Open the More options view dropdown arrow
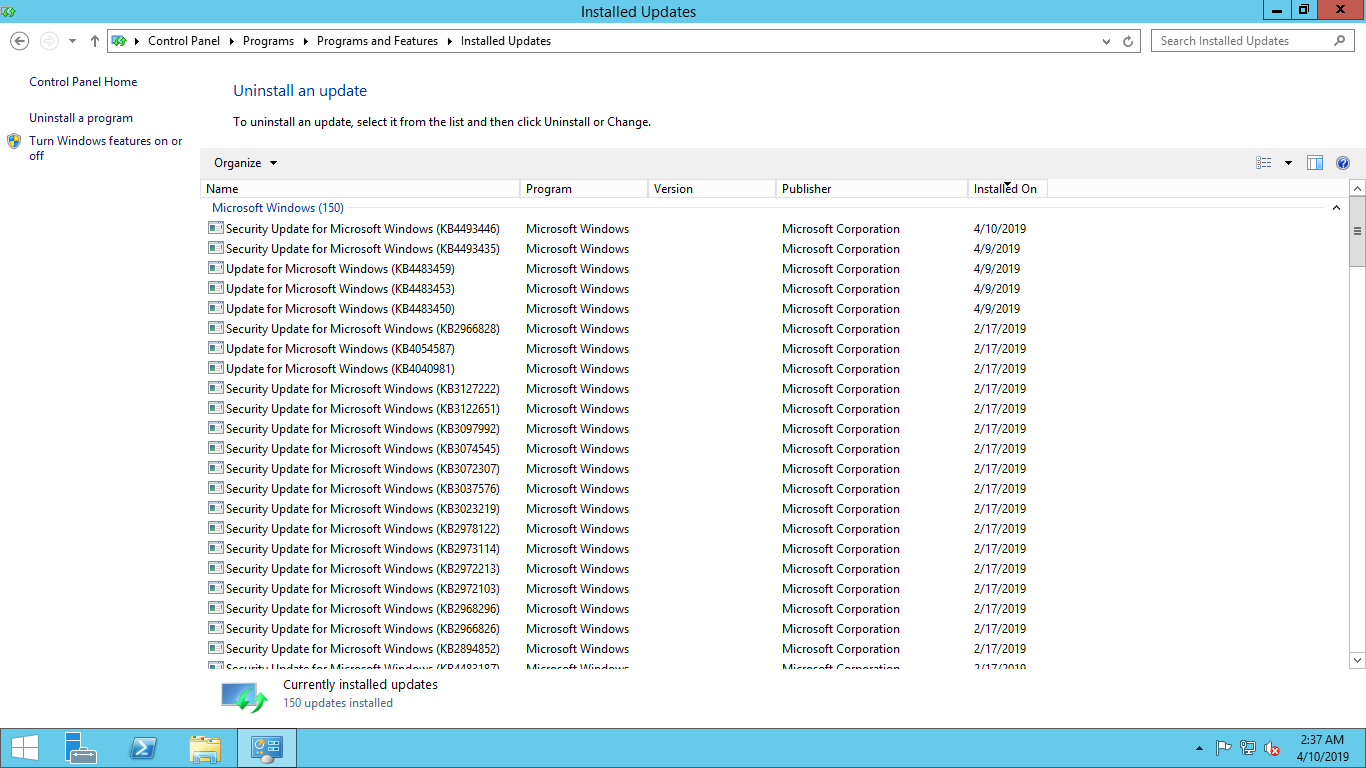 point(1288,163)
